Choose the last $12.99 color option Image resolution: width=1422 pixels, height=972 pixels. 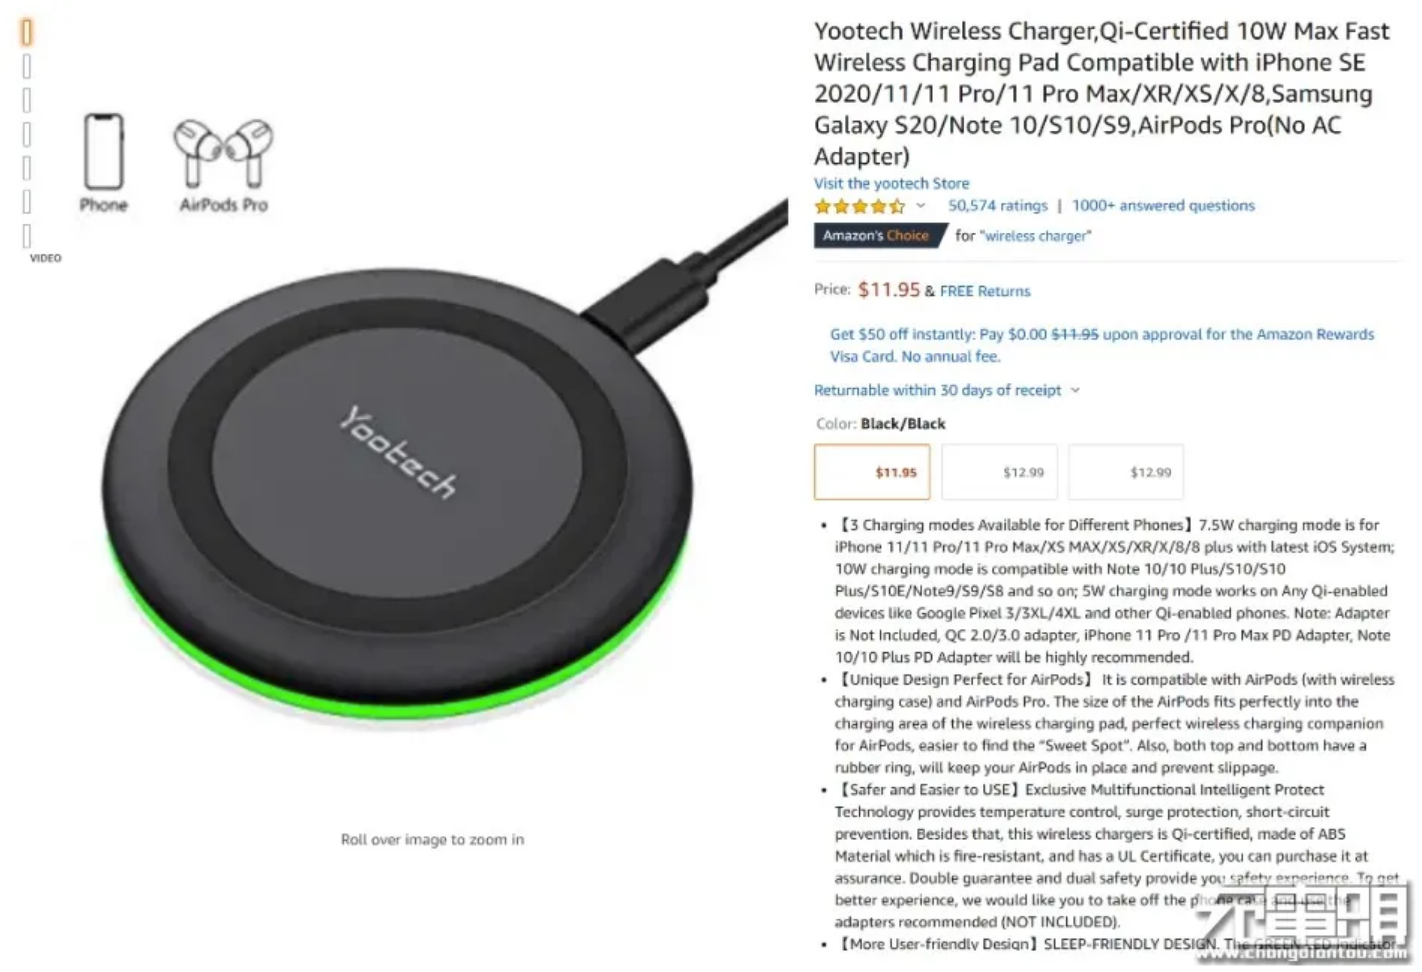1126,472
